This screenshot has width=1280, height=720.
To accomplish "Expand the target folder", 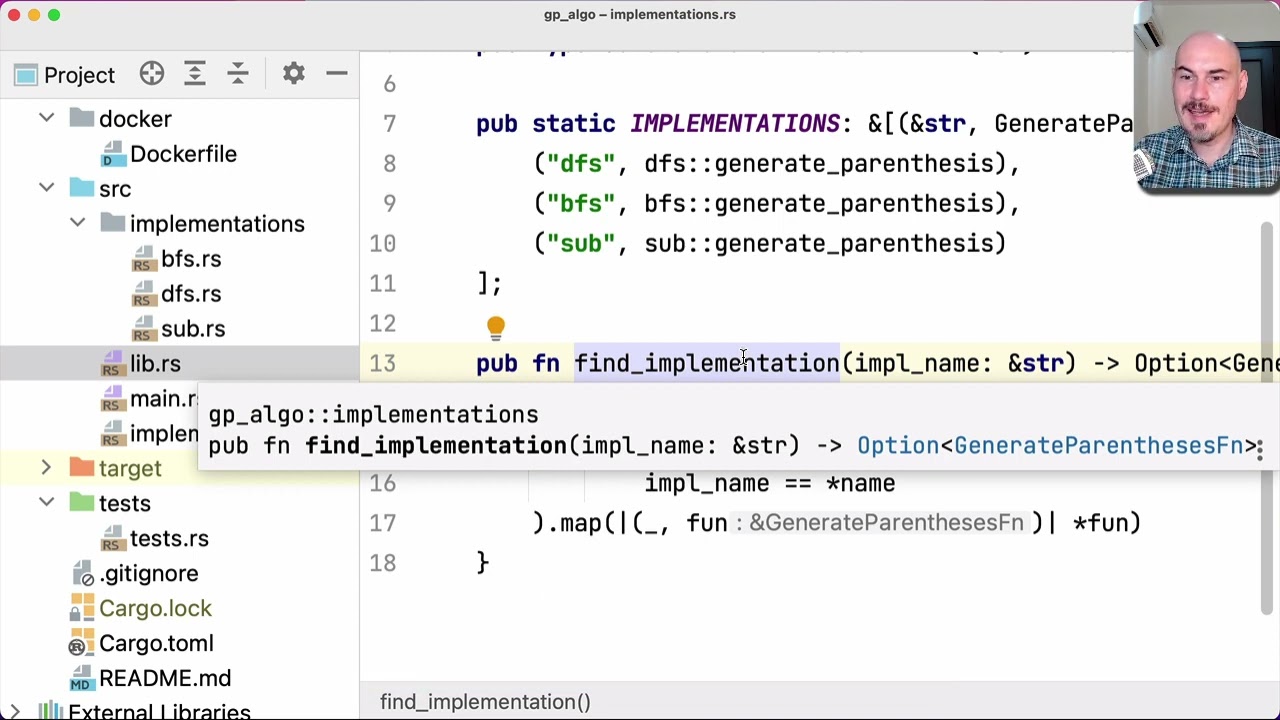I will coord(47,468).
